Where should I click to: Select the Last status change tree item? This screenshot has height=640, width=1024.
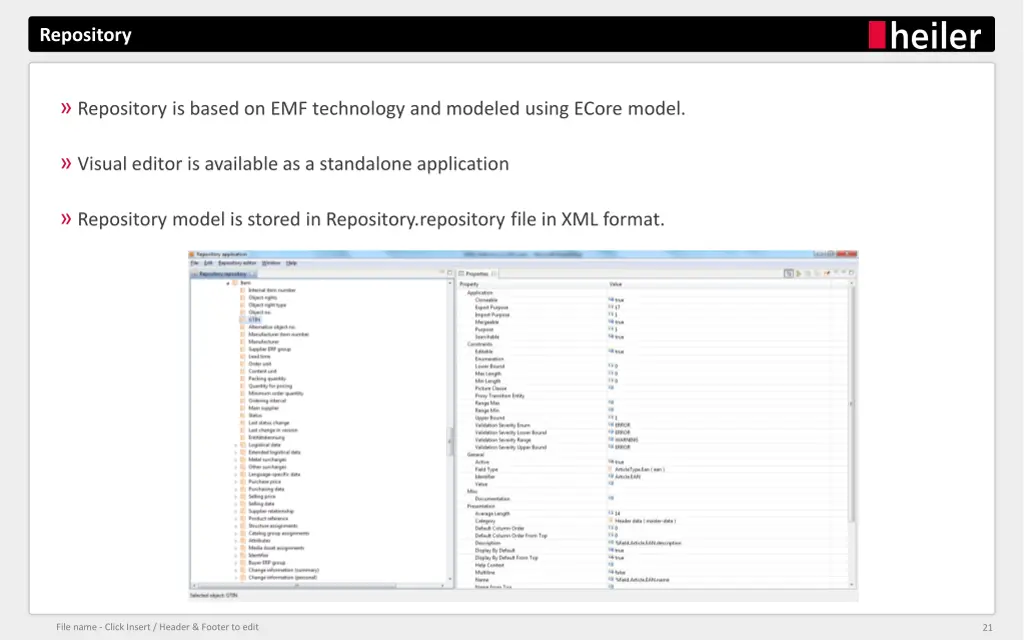click(x=268, y=423)
